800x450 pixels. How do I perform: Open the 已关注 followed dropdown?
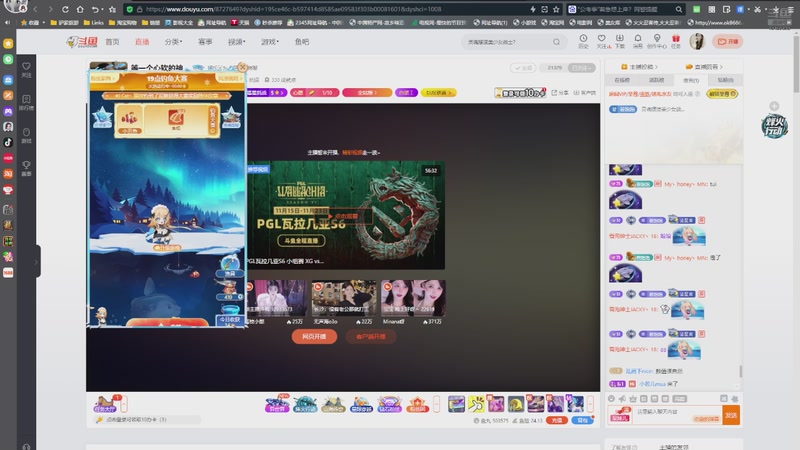tap(582, 68)
